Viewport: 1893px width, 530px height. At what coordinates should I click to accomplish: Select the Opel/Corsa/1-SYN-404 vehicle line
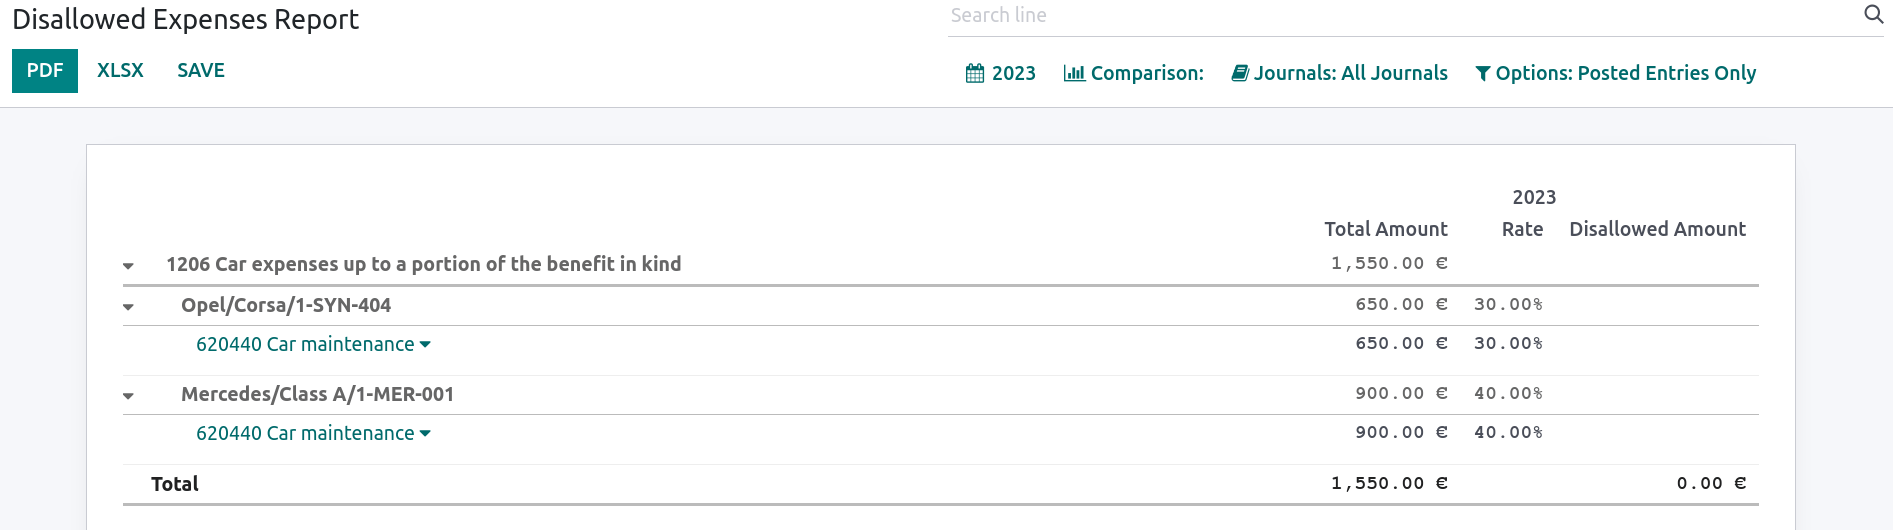click(x=286, y=305)
